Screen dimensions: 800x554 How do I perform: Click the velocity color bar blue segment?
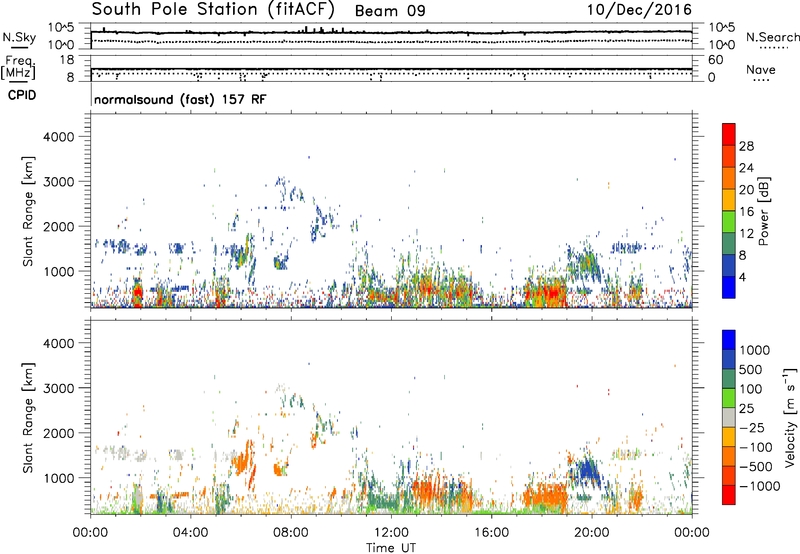[x=729, y=340]
